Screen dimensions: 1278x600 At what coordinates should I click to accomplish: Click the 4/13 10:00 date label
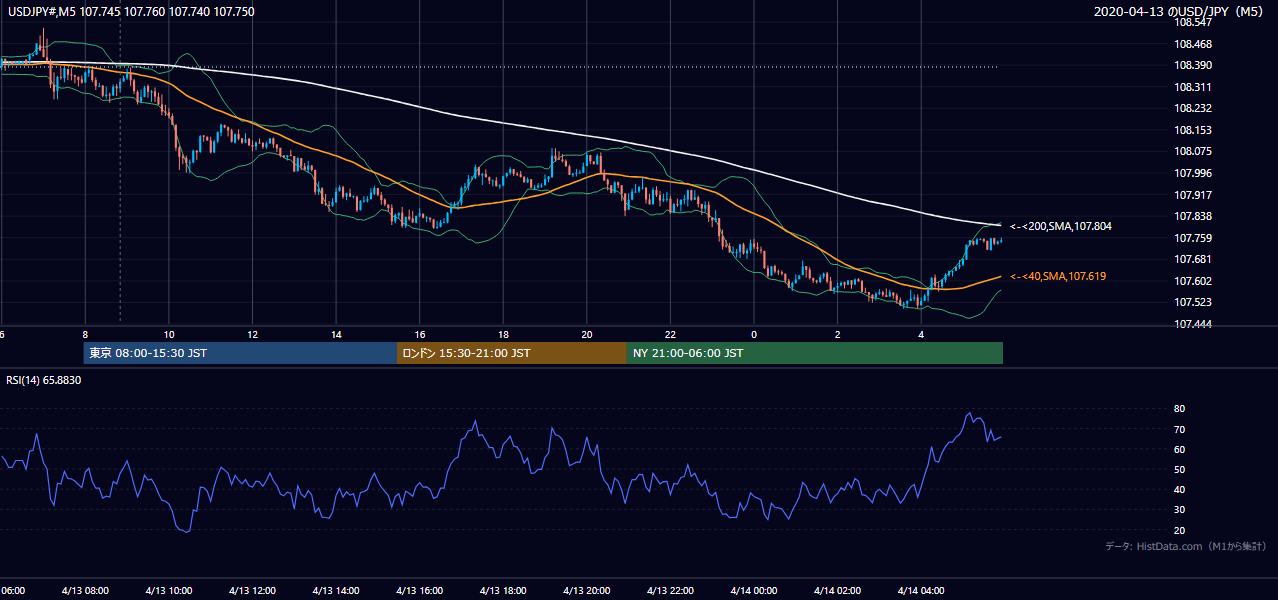pos(168,591)
